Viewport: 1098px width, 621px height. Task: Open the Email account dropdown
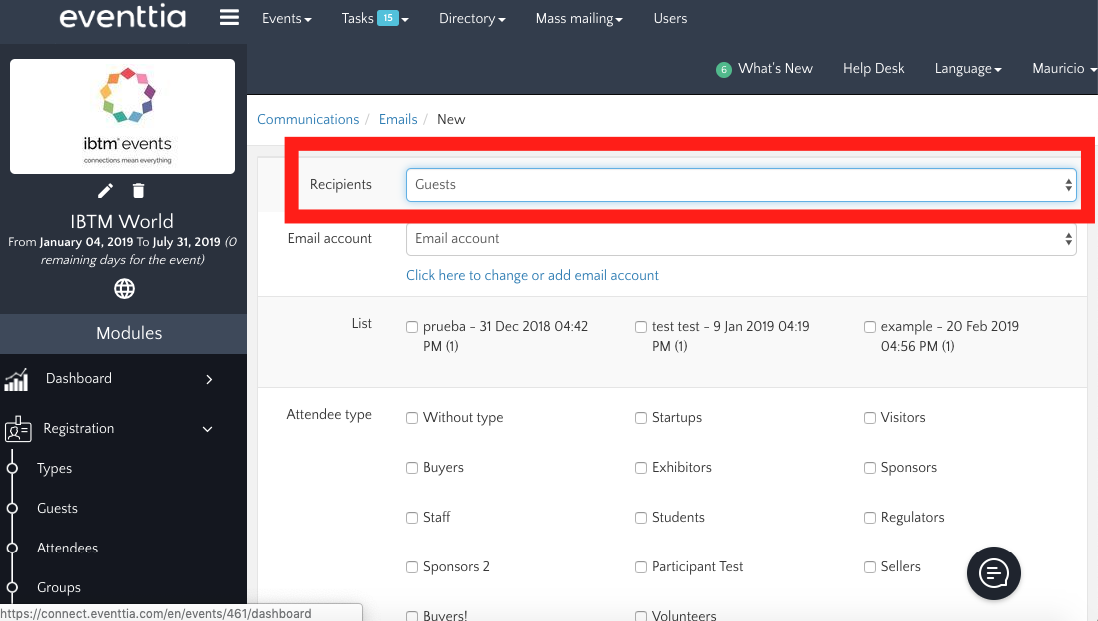740,239
